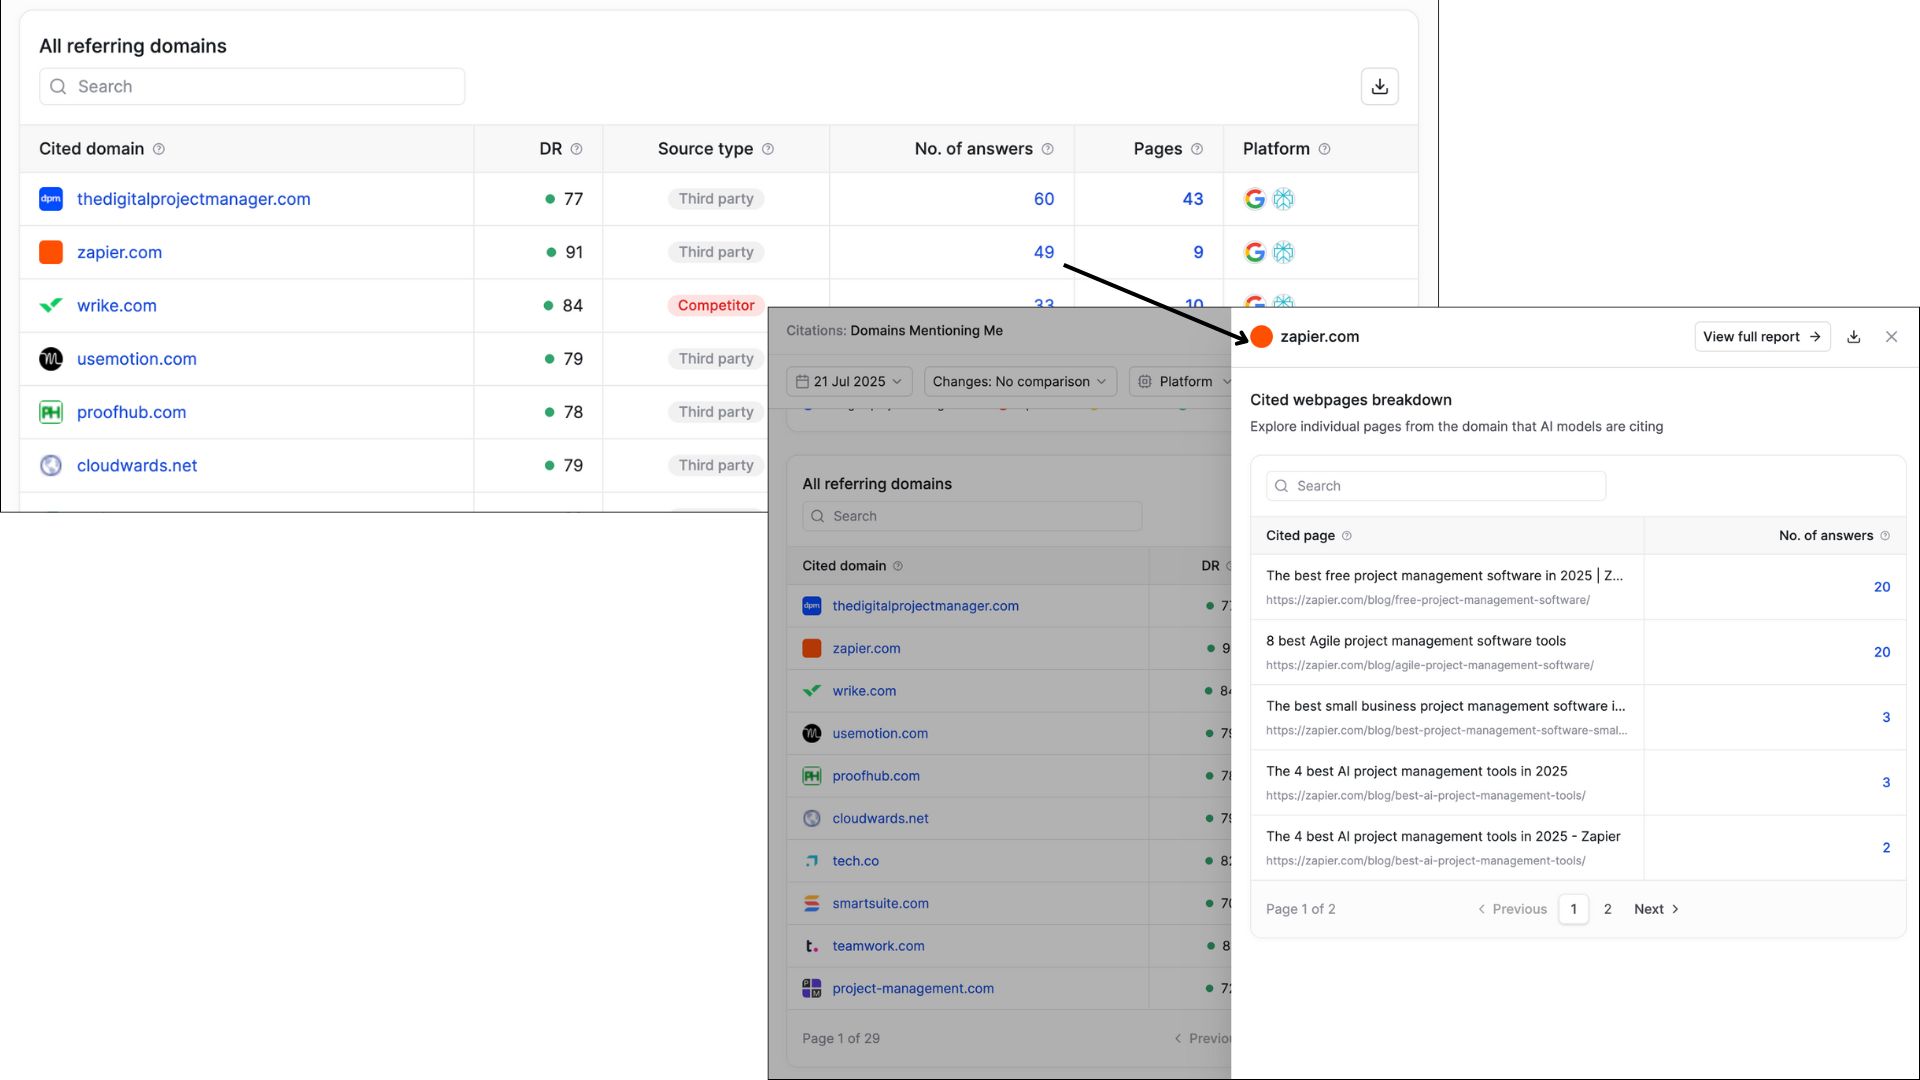The width and height of the screenshot is (1920, 1080).
Task: Click the No. of answers help icon in panel
Action: pyautogui.click(x=1885, y=536)
